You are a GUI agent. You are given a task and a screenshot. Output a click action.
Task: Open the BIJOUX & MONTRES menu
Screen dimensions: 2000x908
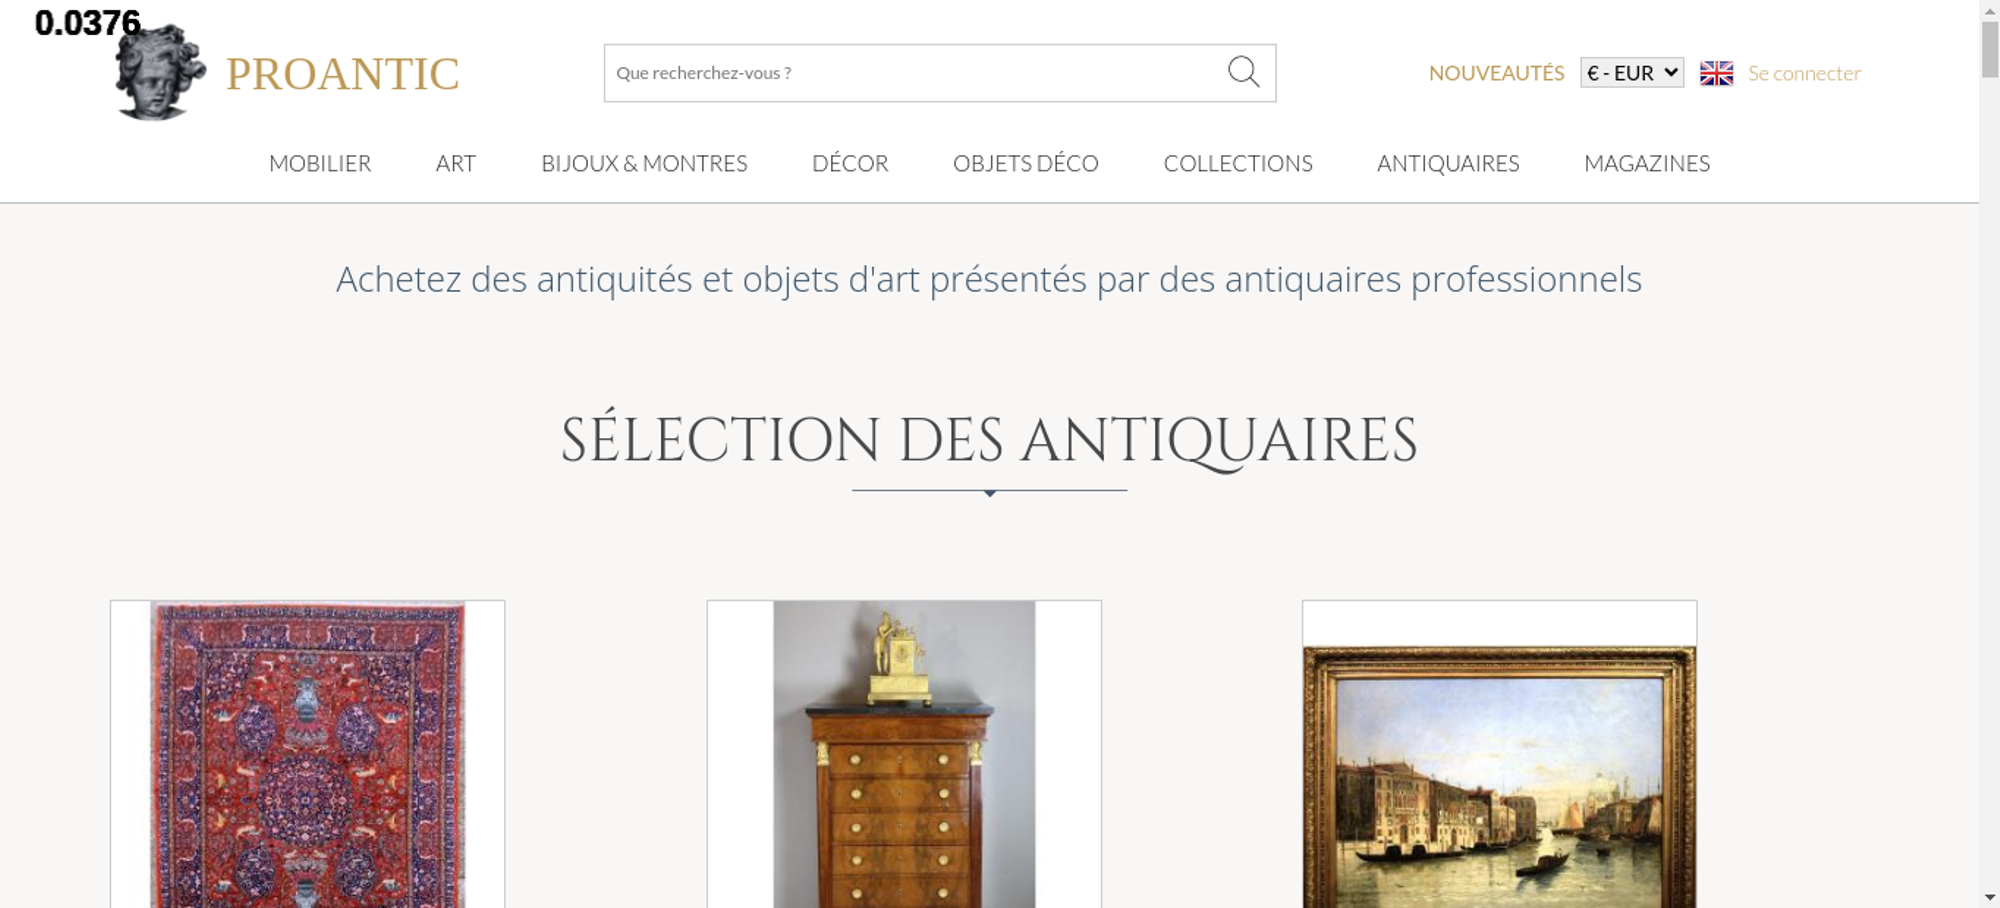coord(644,163)
